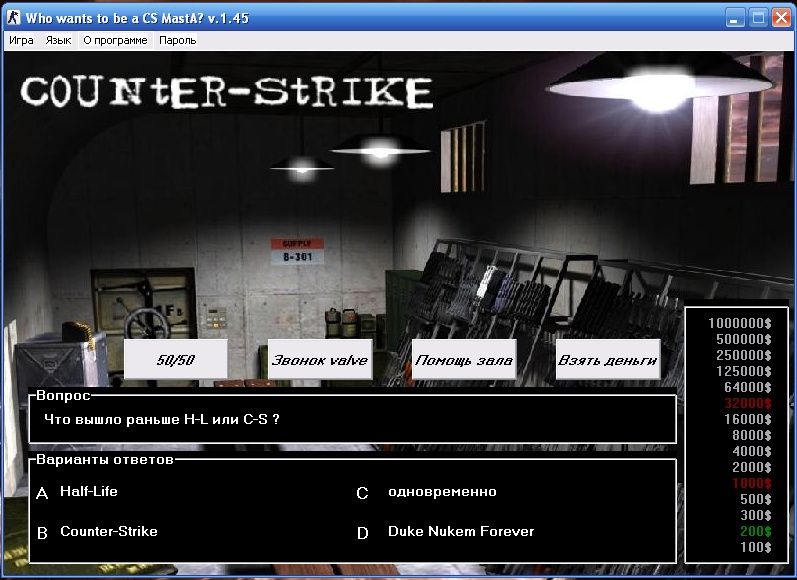797x580 pixels.
Task: Use the Звонок valve lifeline
Action: (x=319, y=360)
